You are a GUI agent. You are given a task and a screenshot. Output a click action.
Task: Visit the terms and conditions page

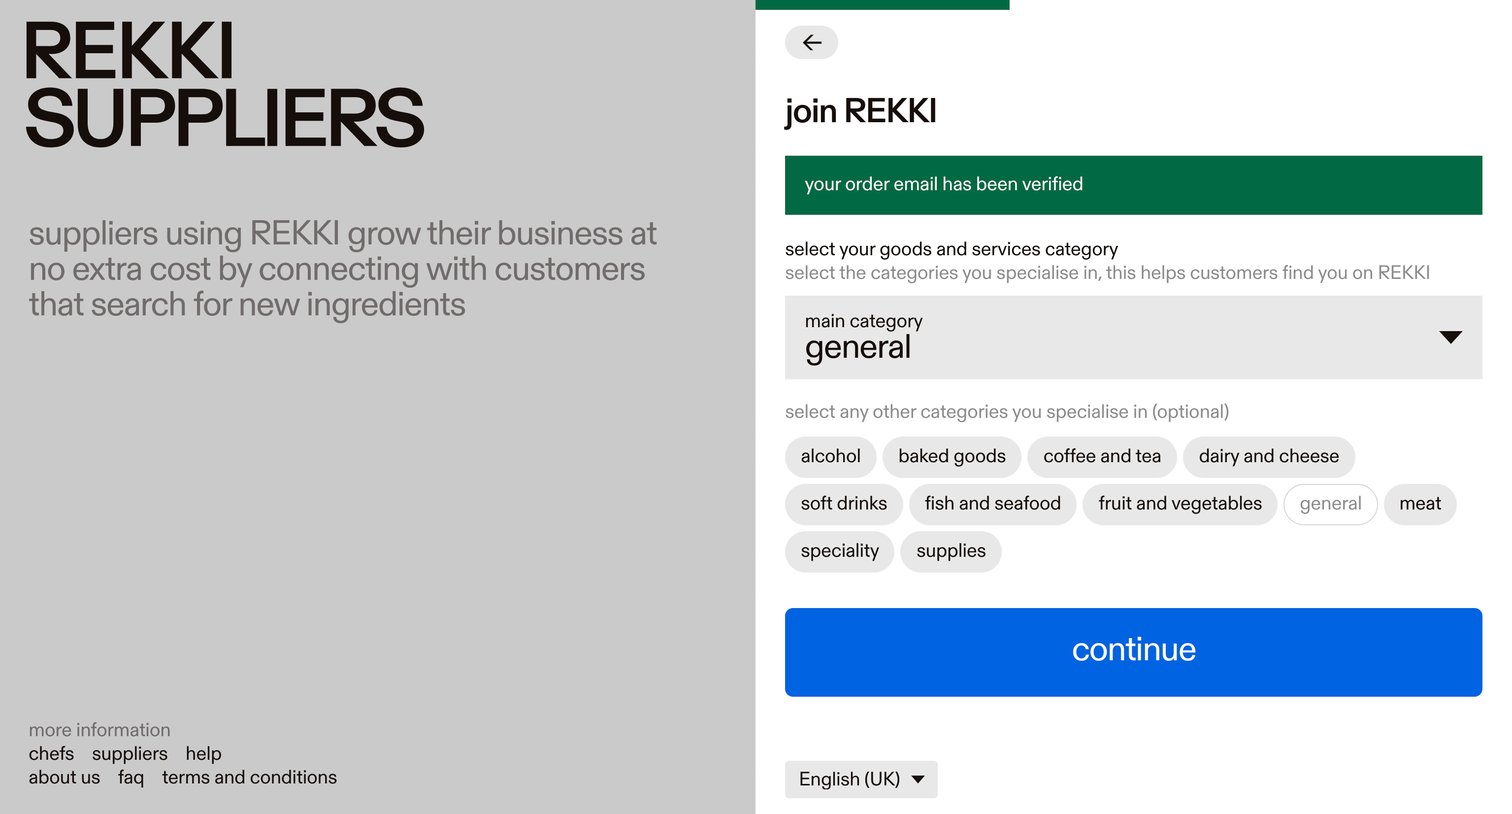click(249, 778)
